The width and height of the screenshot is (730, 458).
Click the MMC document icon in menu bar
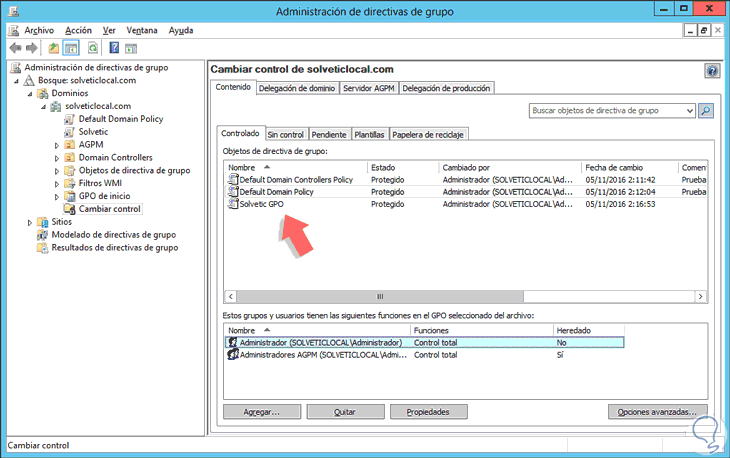coord(14,30)
